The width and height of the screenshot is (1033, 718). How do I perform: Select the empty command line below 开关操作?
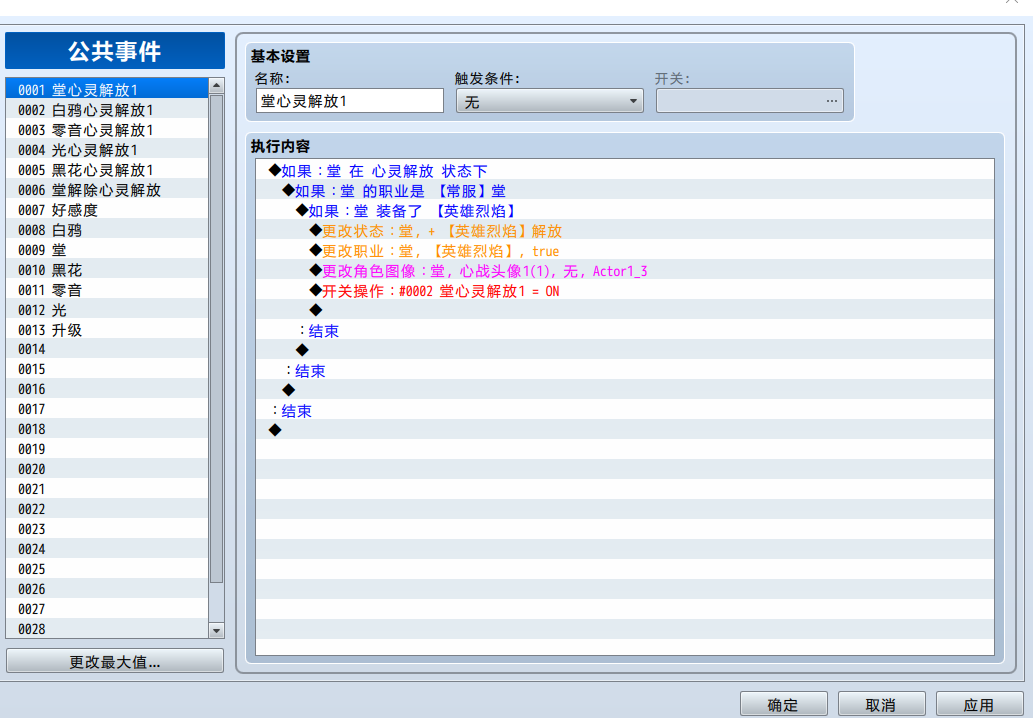click(625, 310)
